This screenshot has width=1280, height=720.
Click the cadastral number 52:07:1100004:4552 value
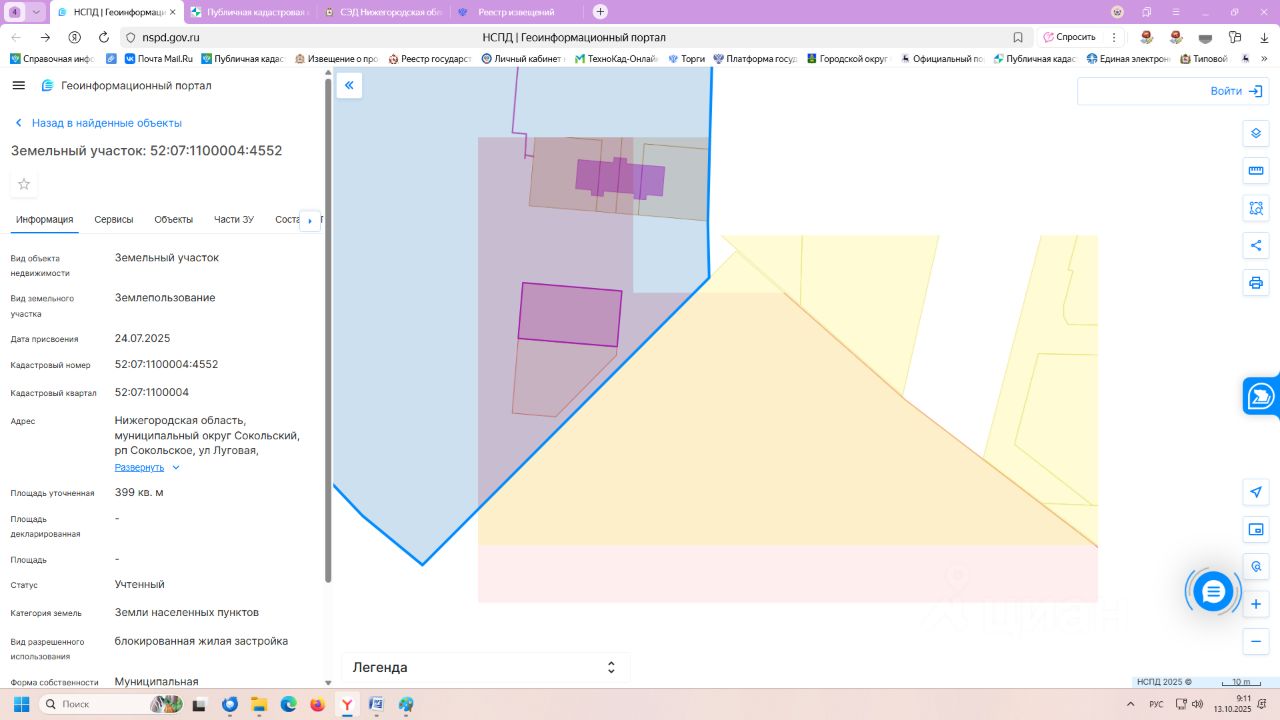pos(166,364)
